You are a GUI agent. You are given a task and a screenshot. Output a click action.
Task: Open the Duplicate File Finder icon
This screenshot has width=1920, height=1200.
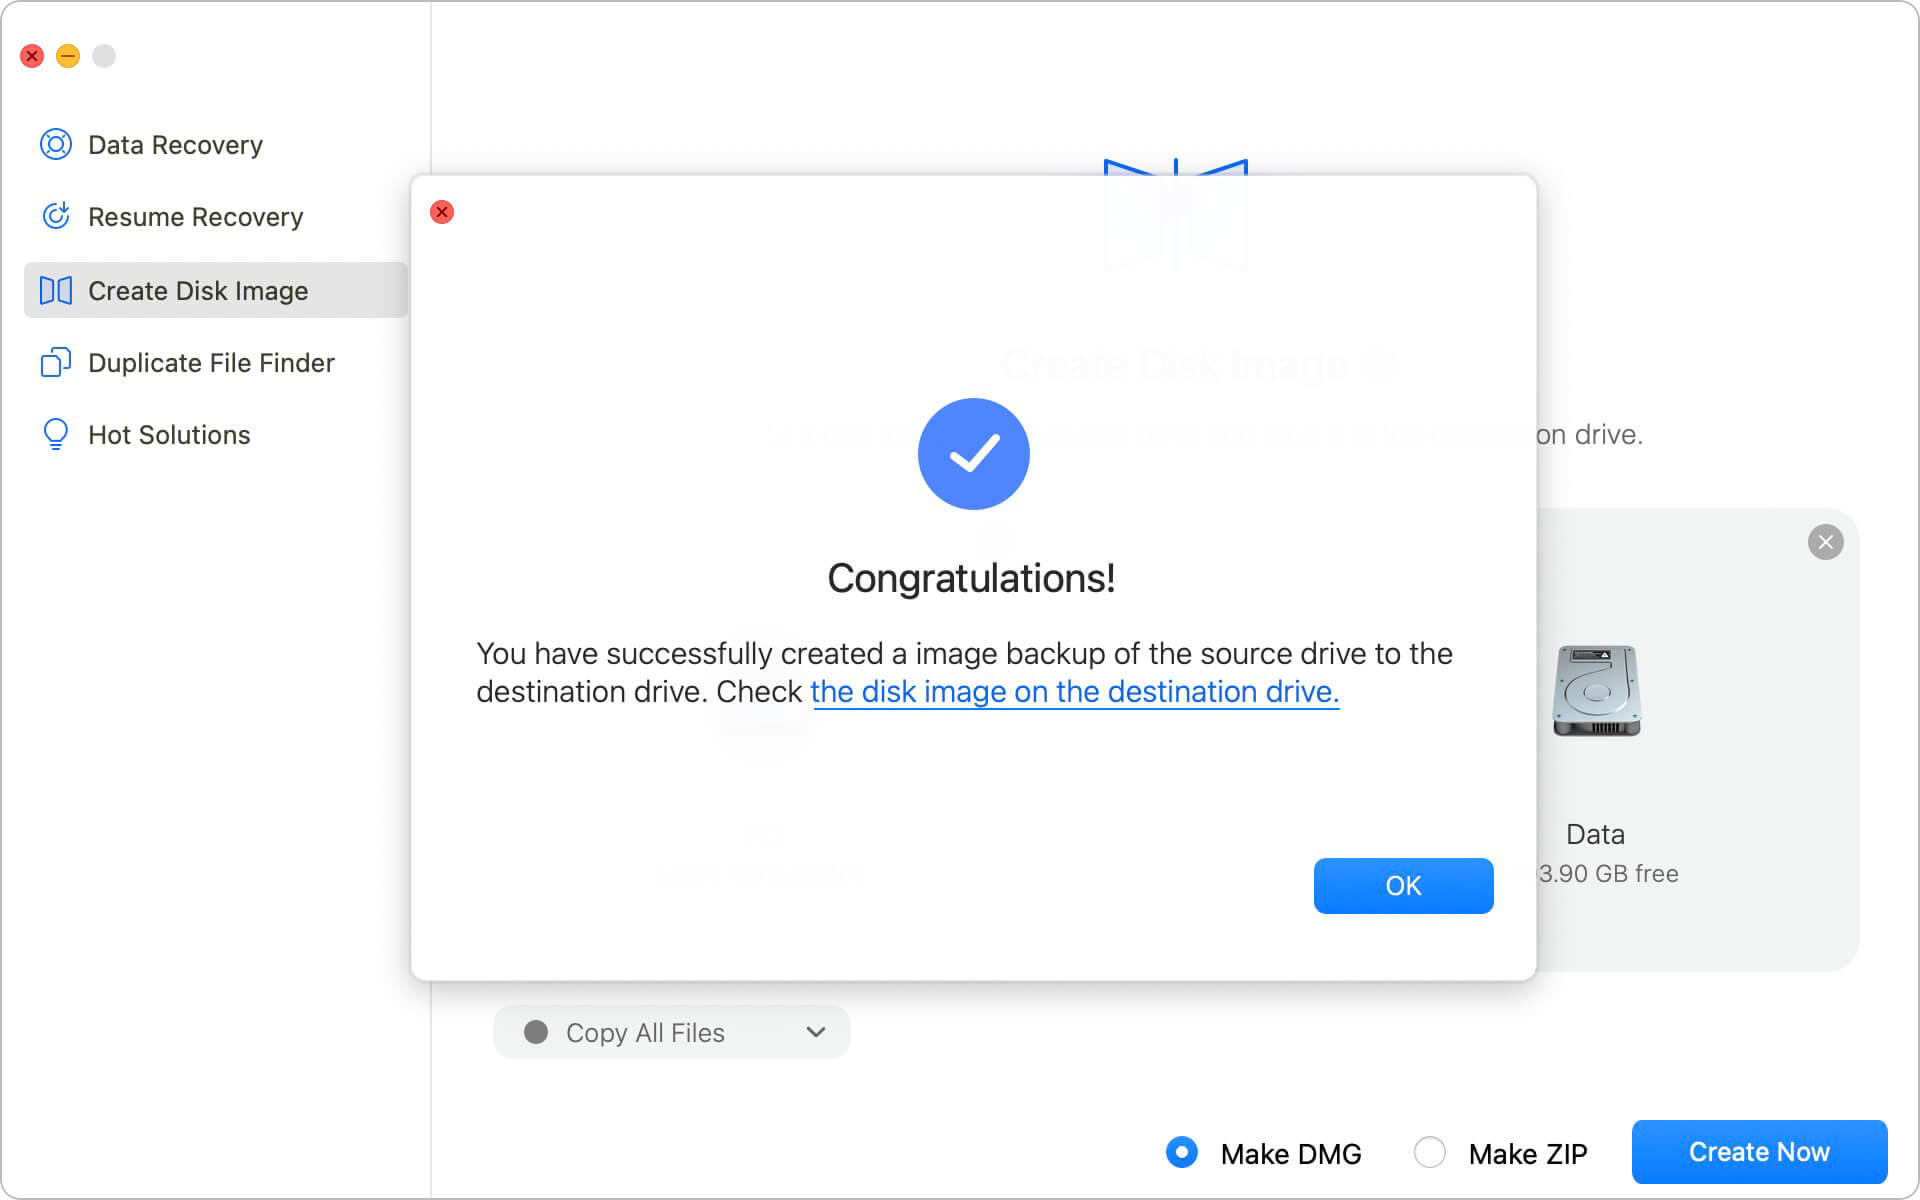(55, 362)
